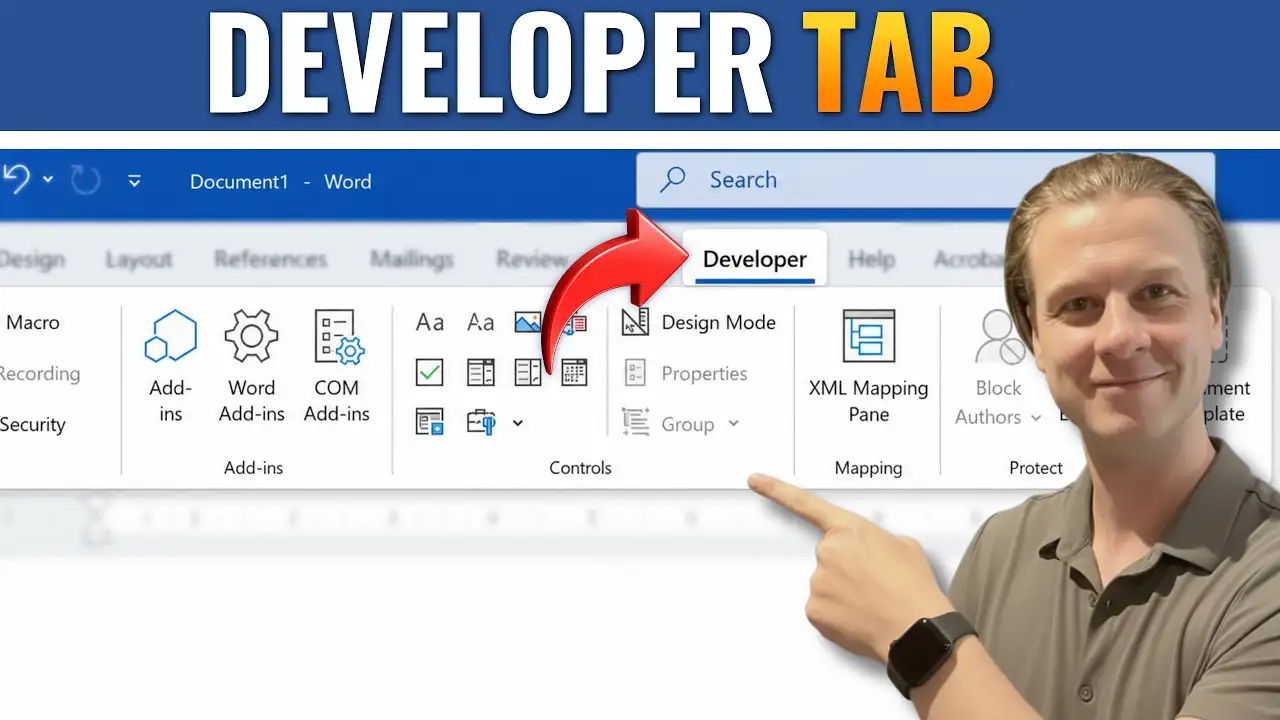Expand the Legacy Tools dropdown arrow
Image resolution: width=1280 pixels, height=720 pixels.
click(x=518, y=424)
